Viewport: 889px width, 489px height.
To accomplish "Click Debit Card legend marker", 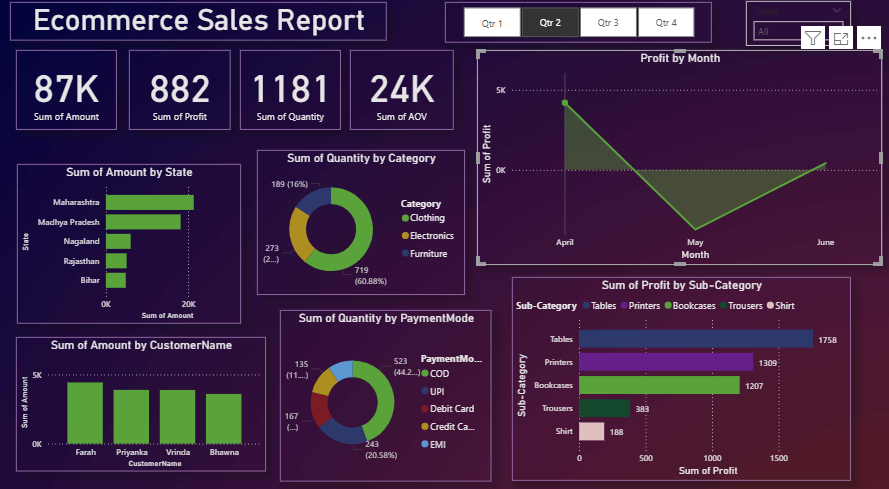I will (x=425, y=409).
